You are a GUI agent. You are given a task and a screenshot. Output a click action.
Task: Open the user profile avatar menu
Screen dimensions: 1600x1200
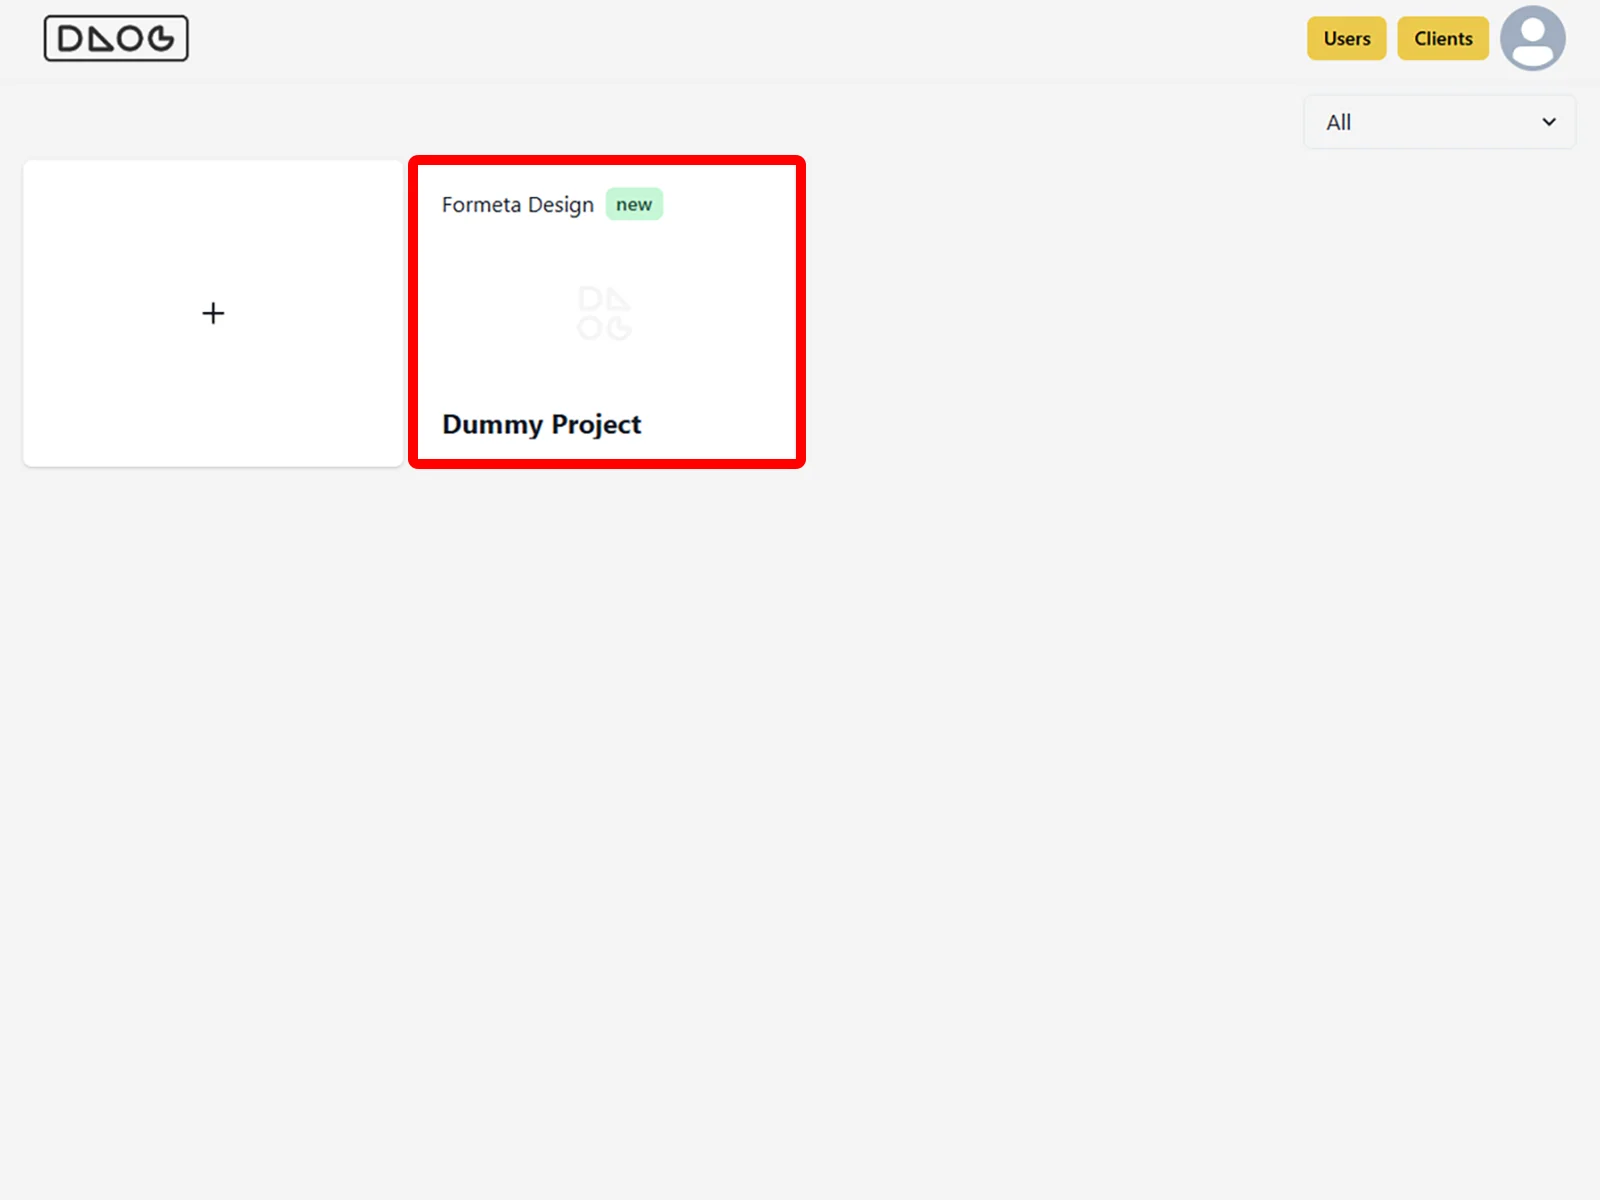(x=1532, y=39)
